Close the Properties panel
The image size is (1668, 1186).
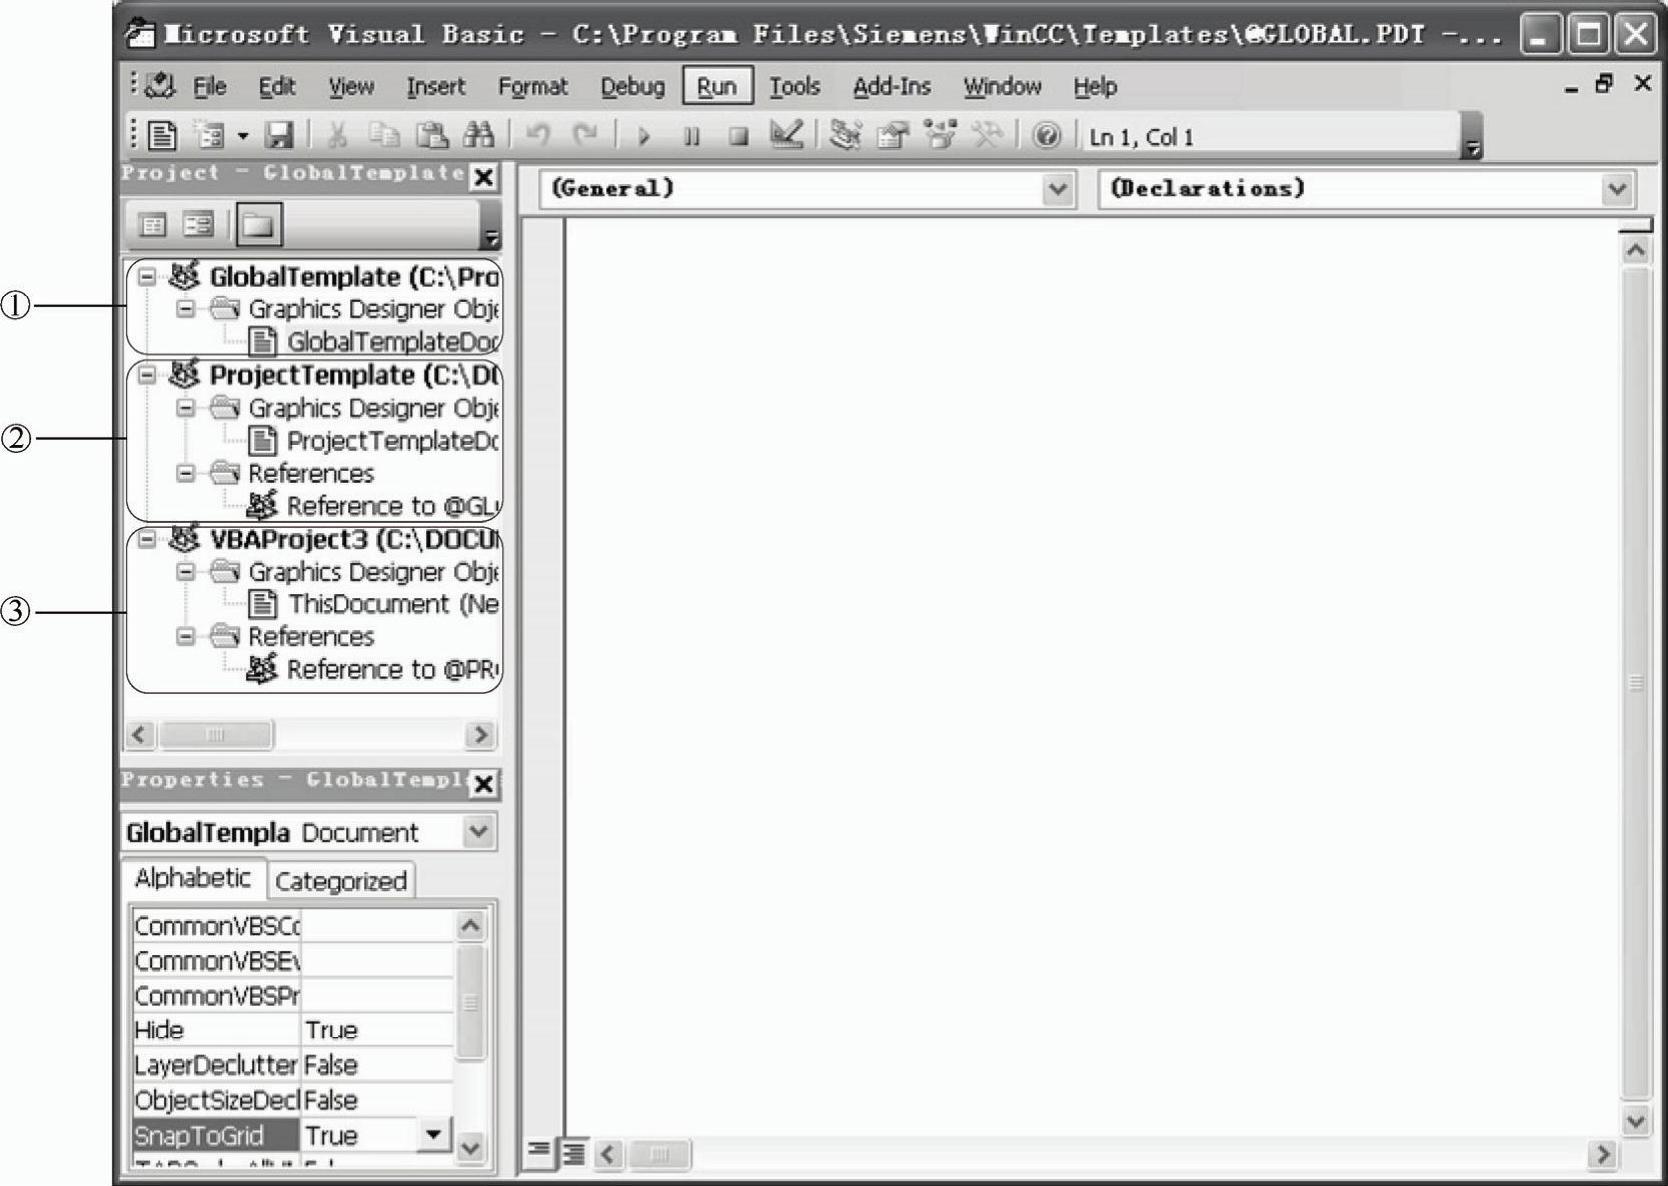pyautogui.click(x=484, y=784)
